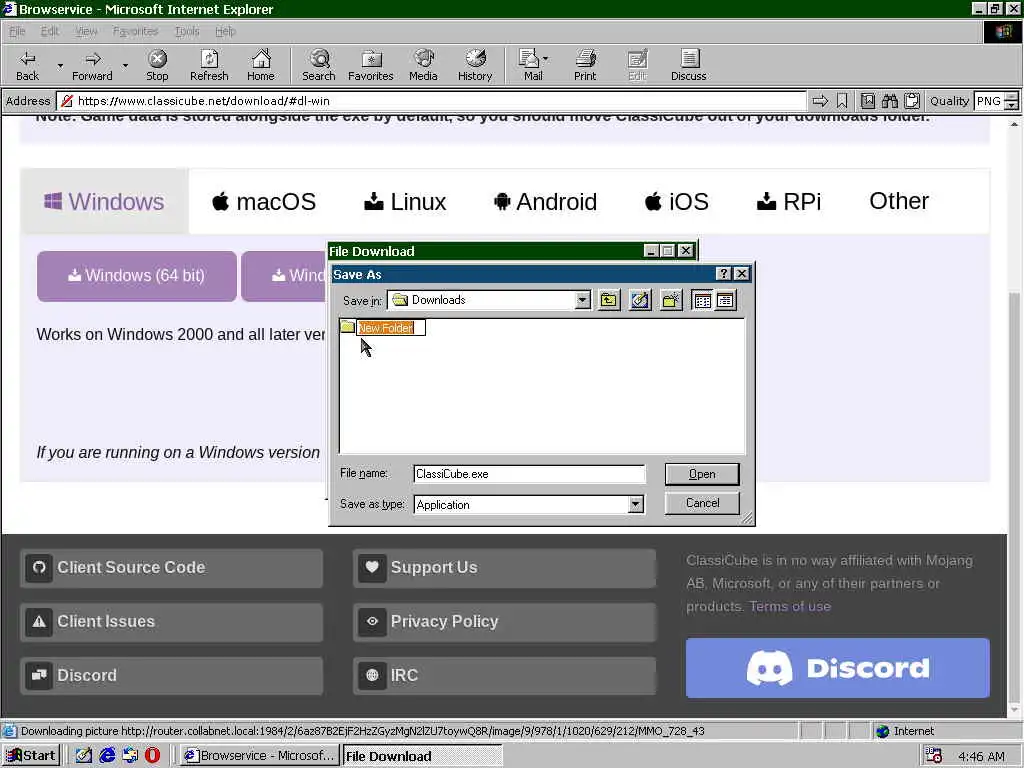
Task: Expand the Save in Downloads dropdown
Action: click(x=583, y=300)
